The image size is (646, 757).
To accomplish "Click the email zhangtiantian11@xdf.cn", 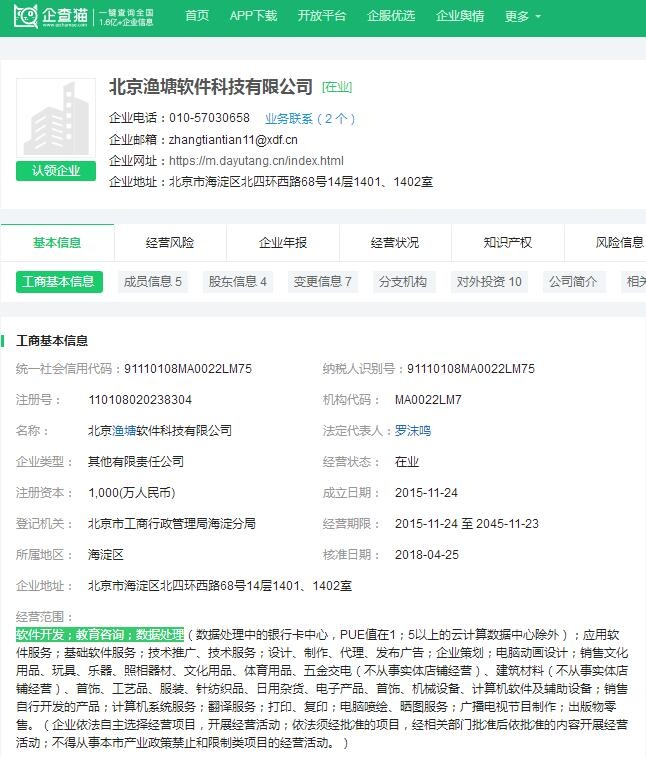I will pyautogui.click(x=233, y=140).
